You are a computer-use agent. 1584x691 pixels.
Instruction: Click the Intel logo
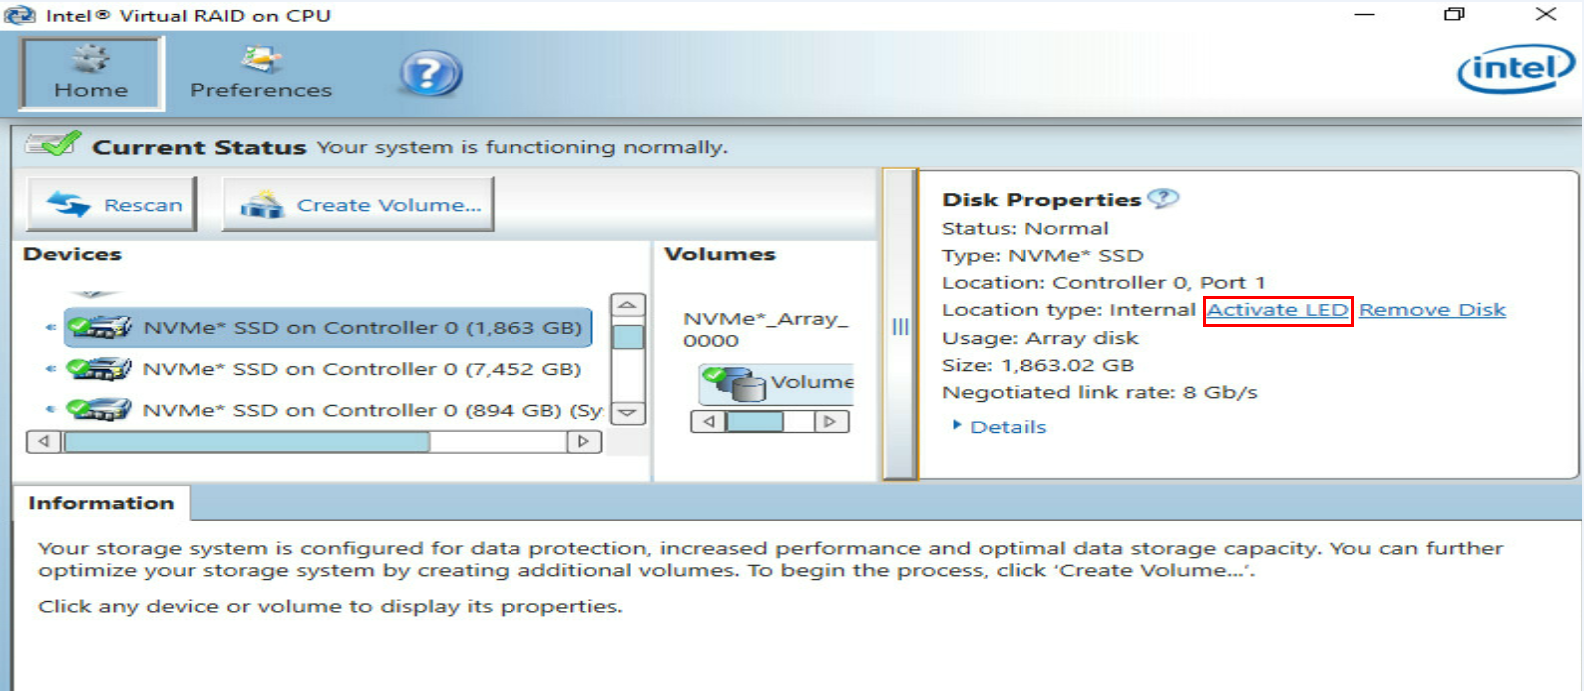pyautogui.click(x=1515, y=68)
